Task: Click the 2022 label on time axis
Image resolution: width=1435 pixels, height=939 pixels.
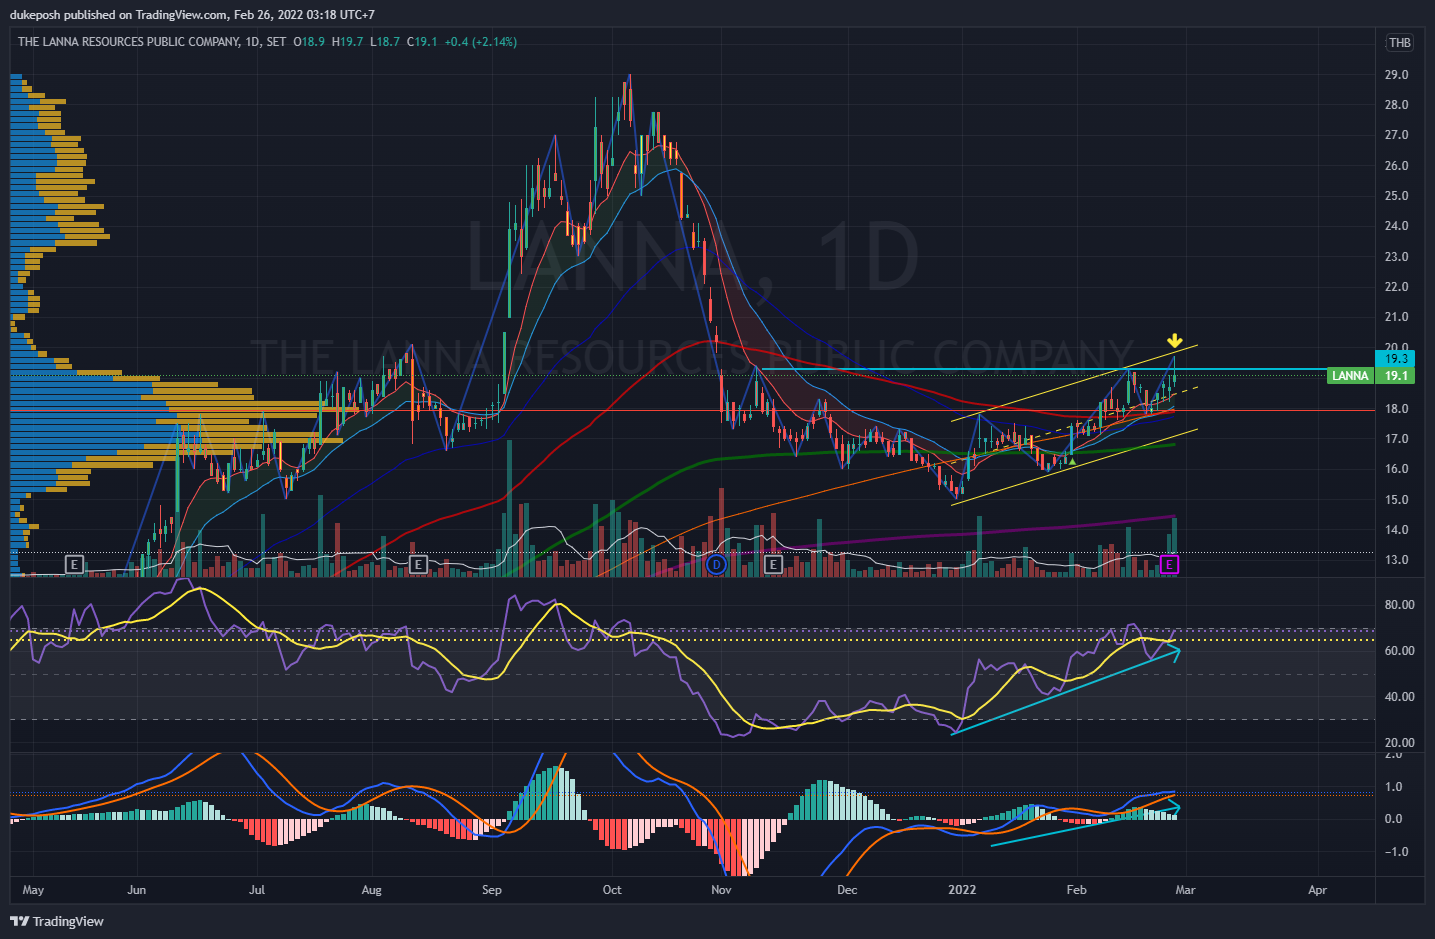Action: coord(962,890)
